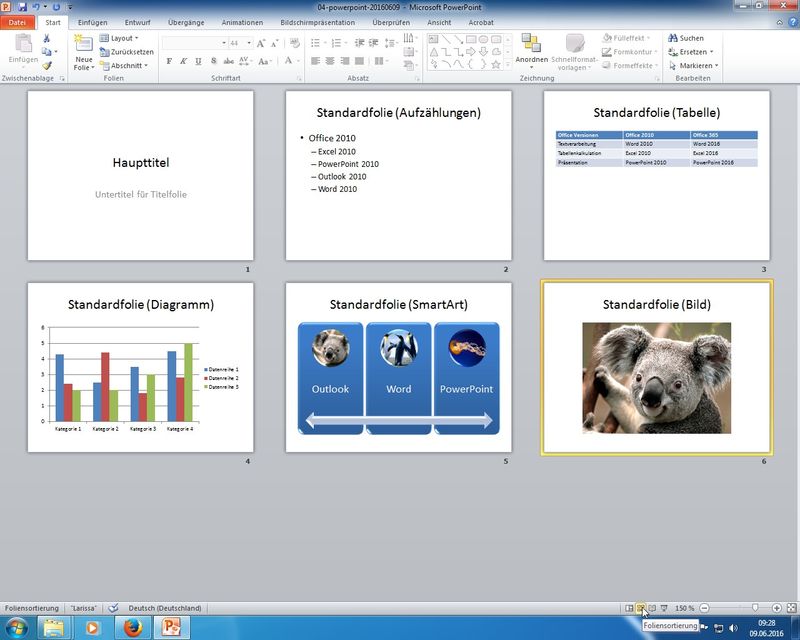The image size is (800, 640).
Task: Click the Datei button
Action: pos(17,22)
